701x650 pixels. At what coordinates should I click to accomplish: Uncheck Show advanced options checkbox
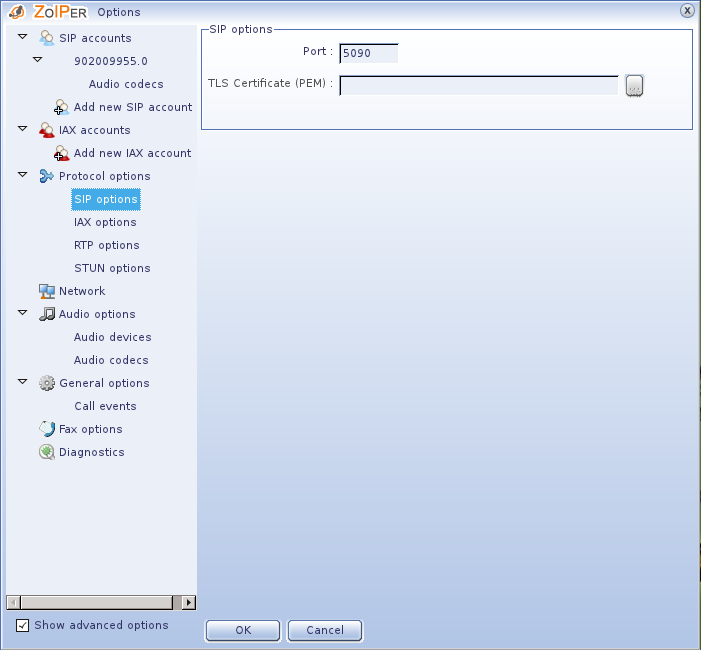pyautogui.click(x=23, y=626)
